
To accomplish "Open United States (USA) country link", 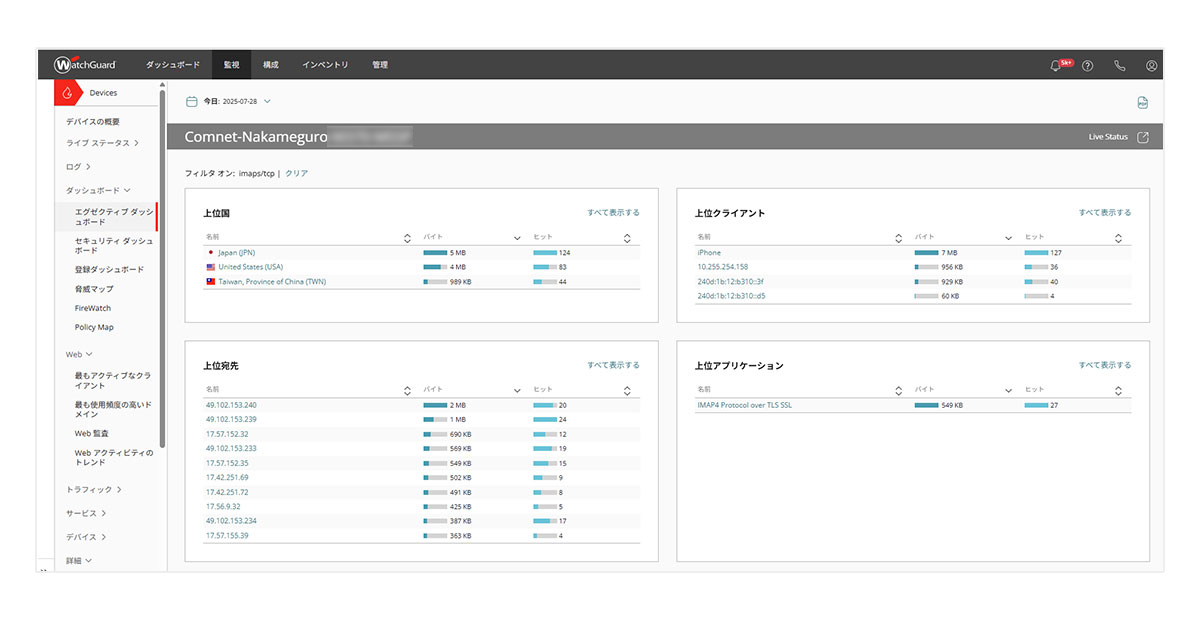I will [x=250, y=267].
